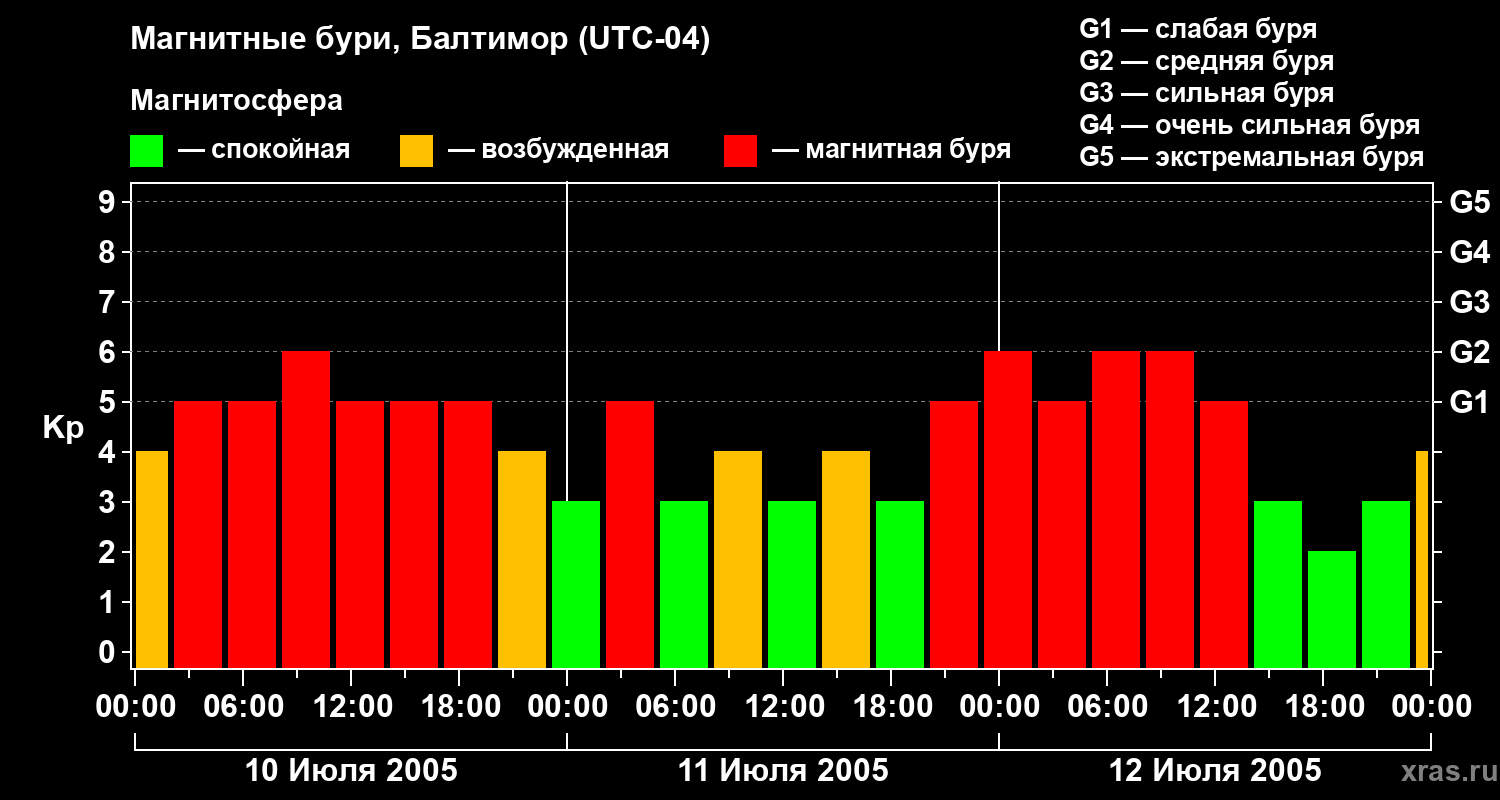Select the green bar starting 00:00 on 11 July
This screenshot has height=800, width=1500.
[576, 585]
